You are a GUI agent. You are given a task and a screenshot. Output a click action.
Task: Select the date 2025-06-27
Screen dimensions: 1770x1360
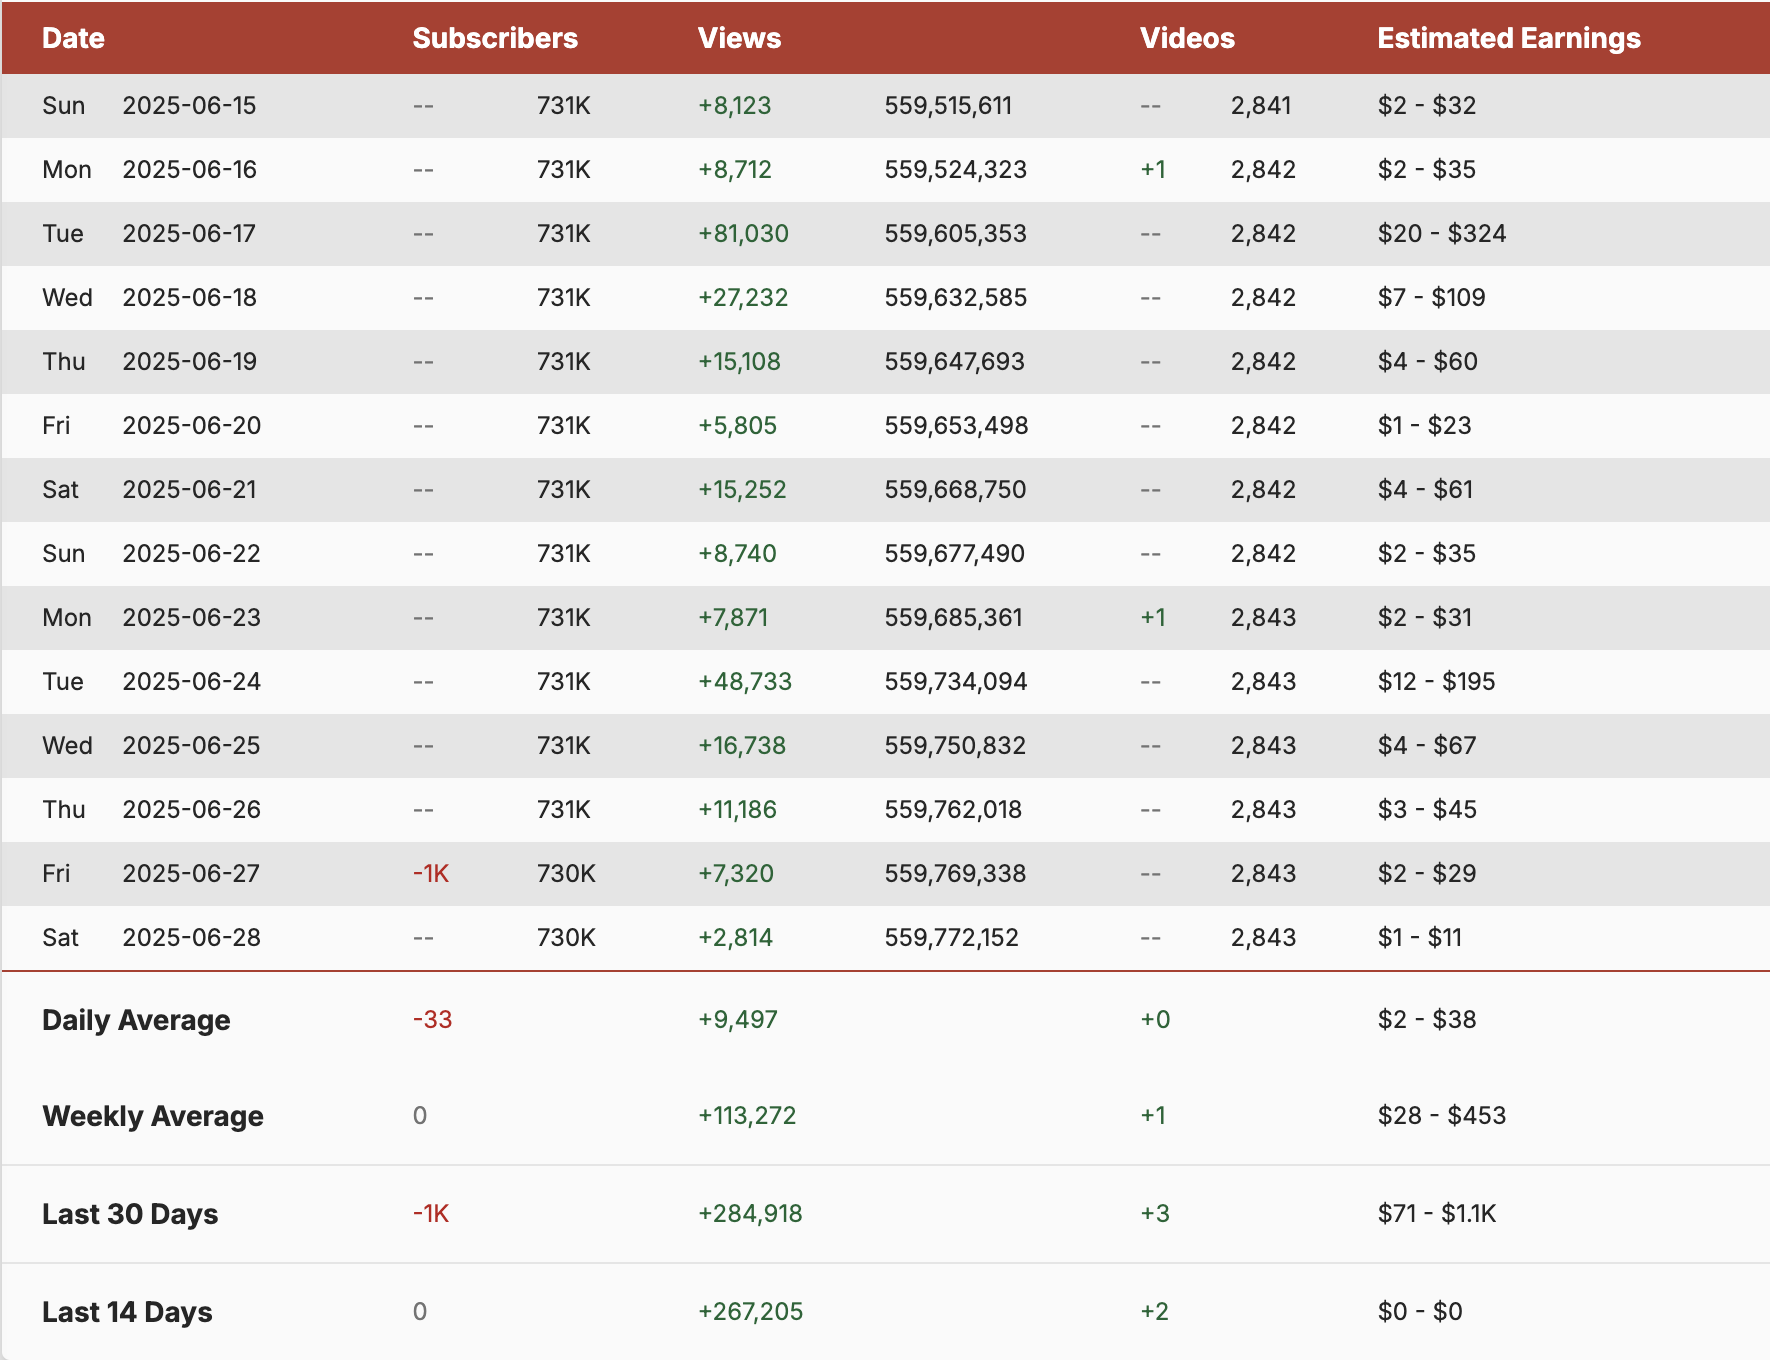click(x=191, y=874)
